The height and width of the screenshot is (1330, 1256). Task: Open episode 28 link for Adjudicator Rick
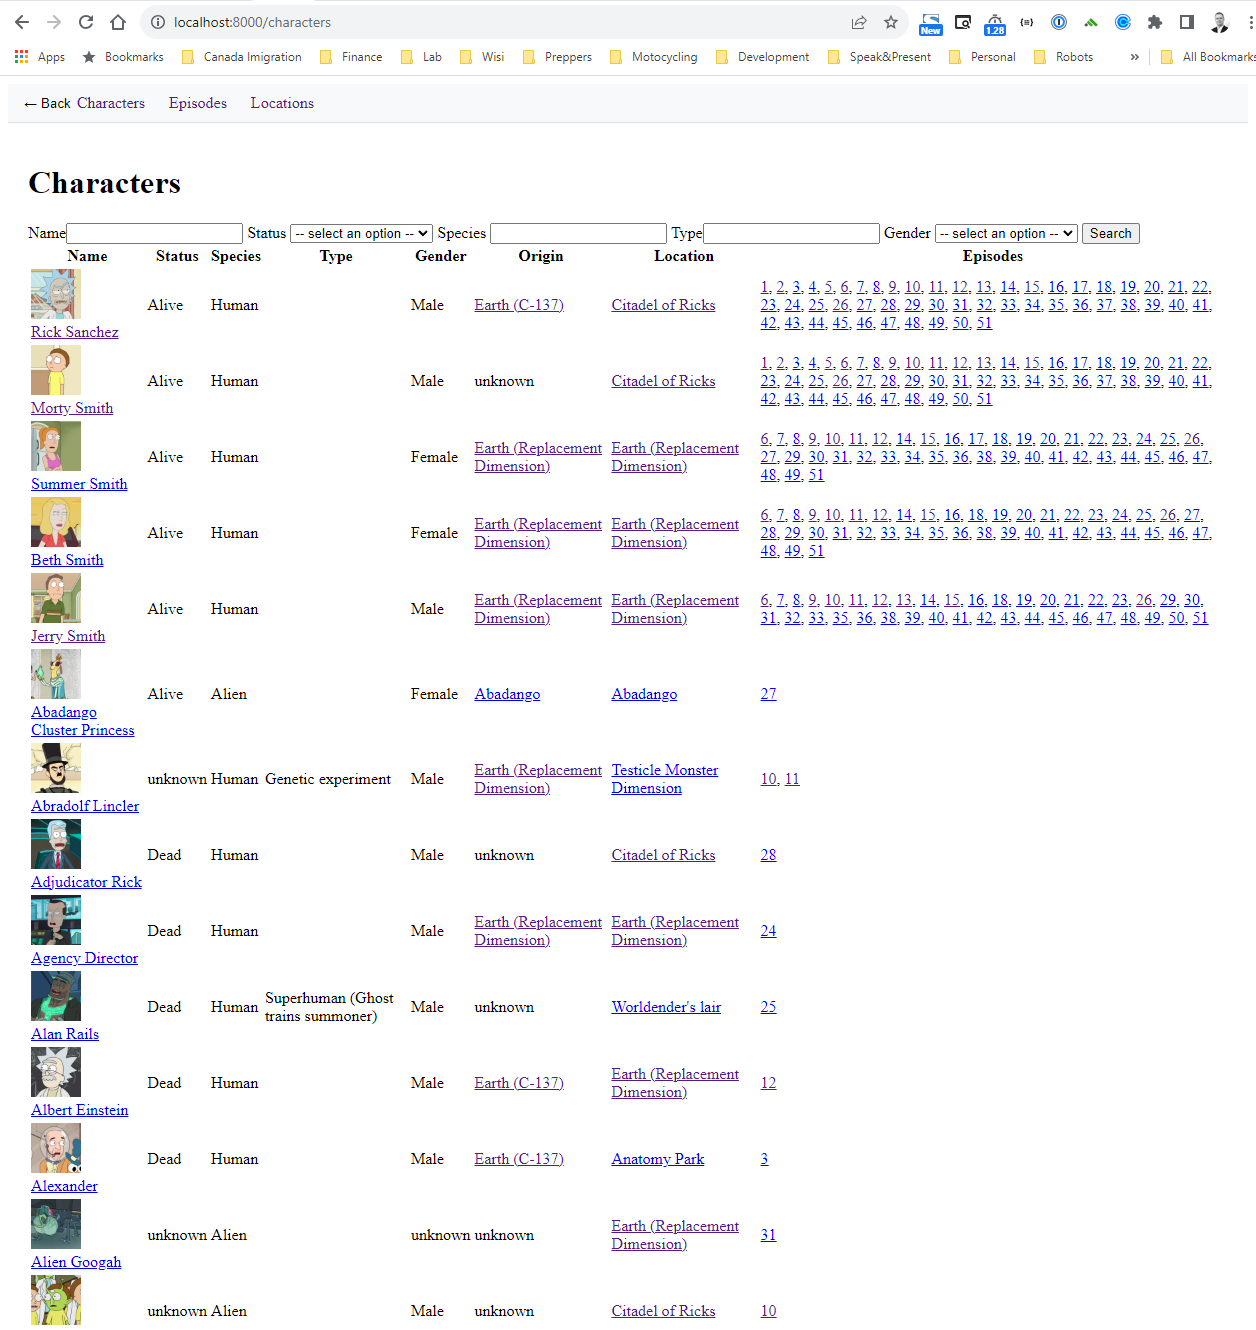coord(768,855)
